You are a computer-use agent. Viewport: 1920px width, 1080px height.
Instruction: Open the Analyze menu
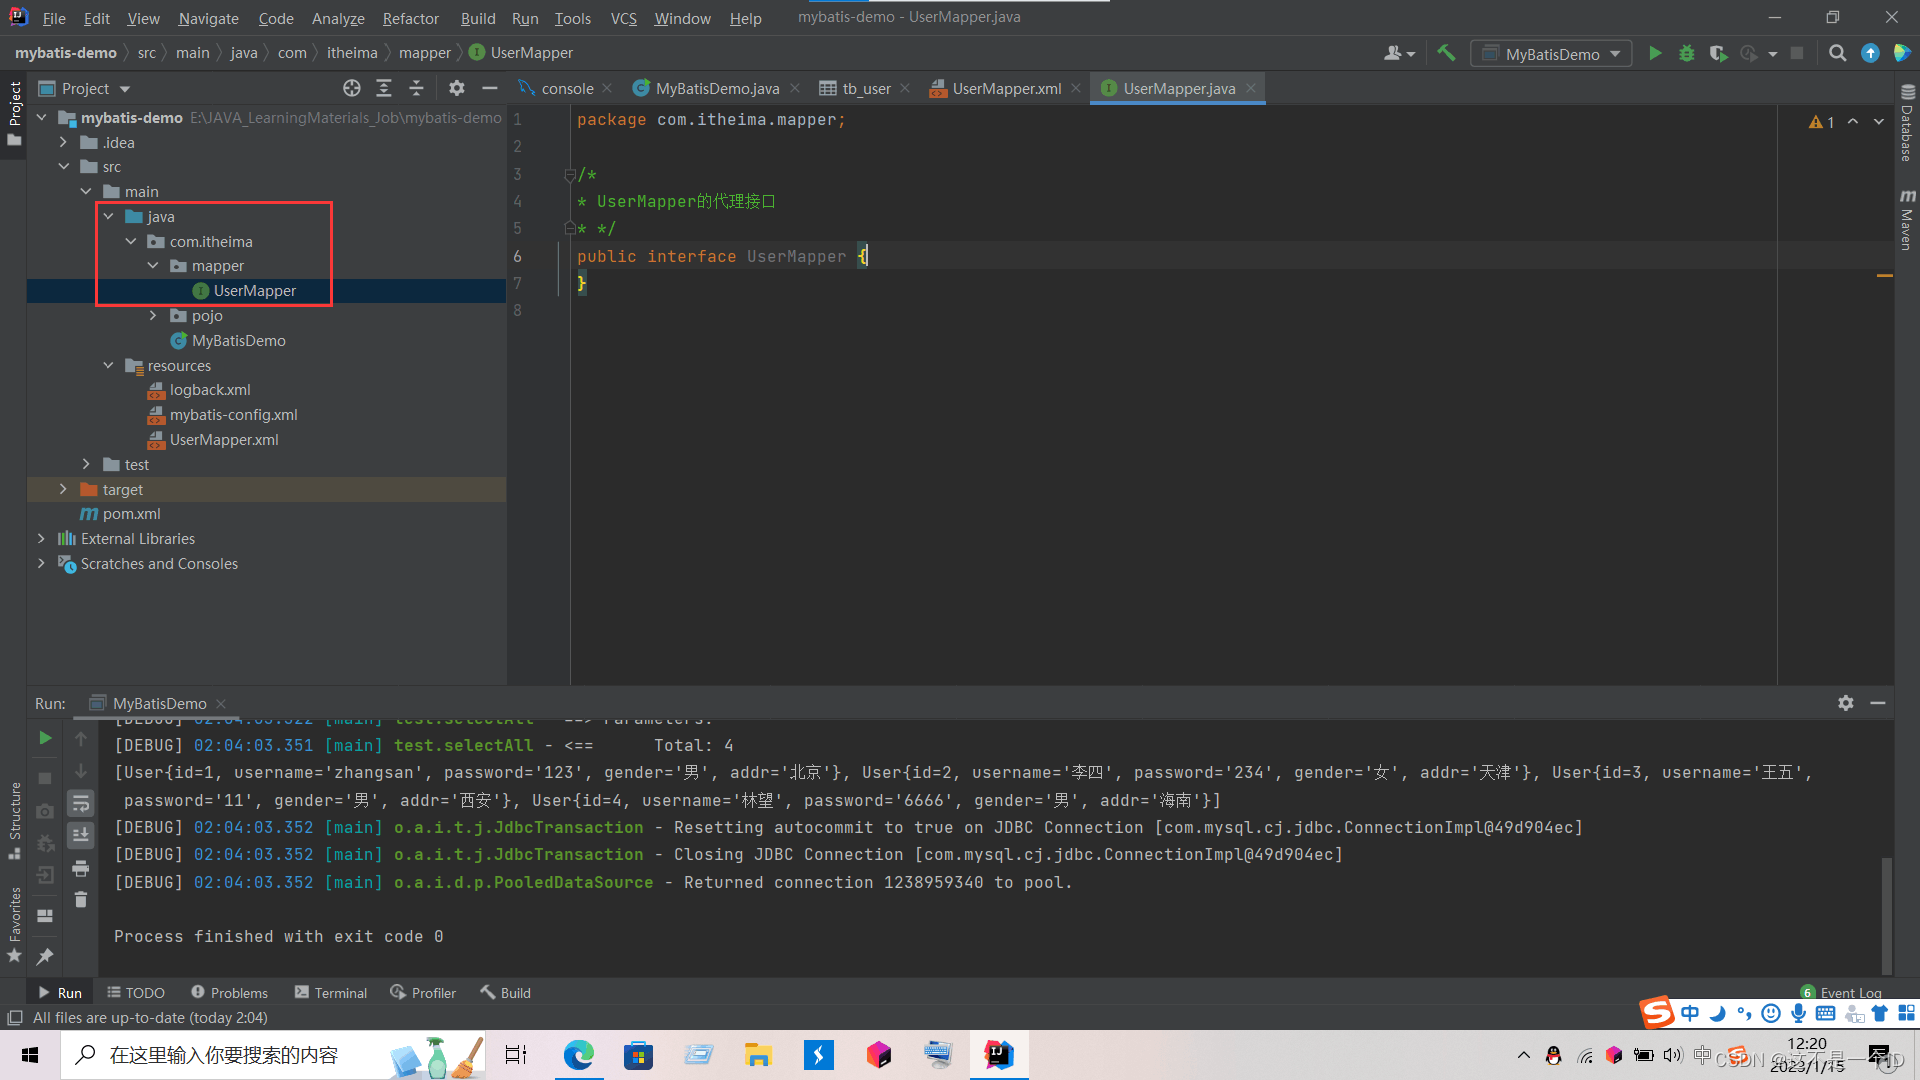338,18
